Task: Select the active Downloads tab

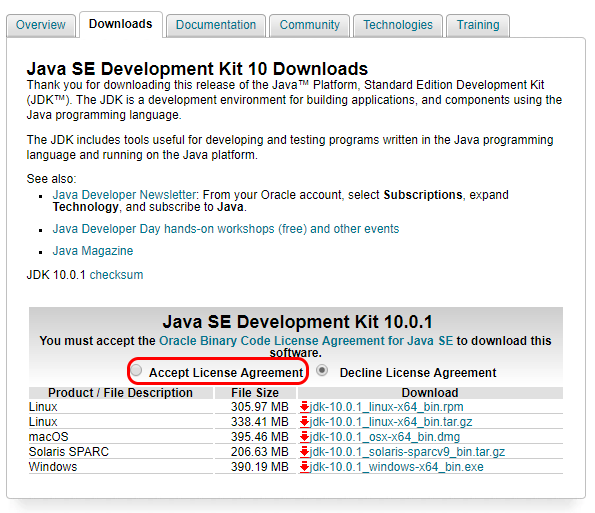Action: [x=121, y=24]
